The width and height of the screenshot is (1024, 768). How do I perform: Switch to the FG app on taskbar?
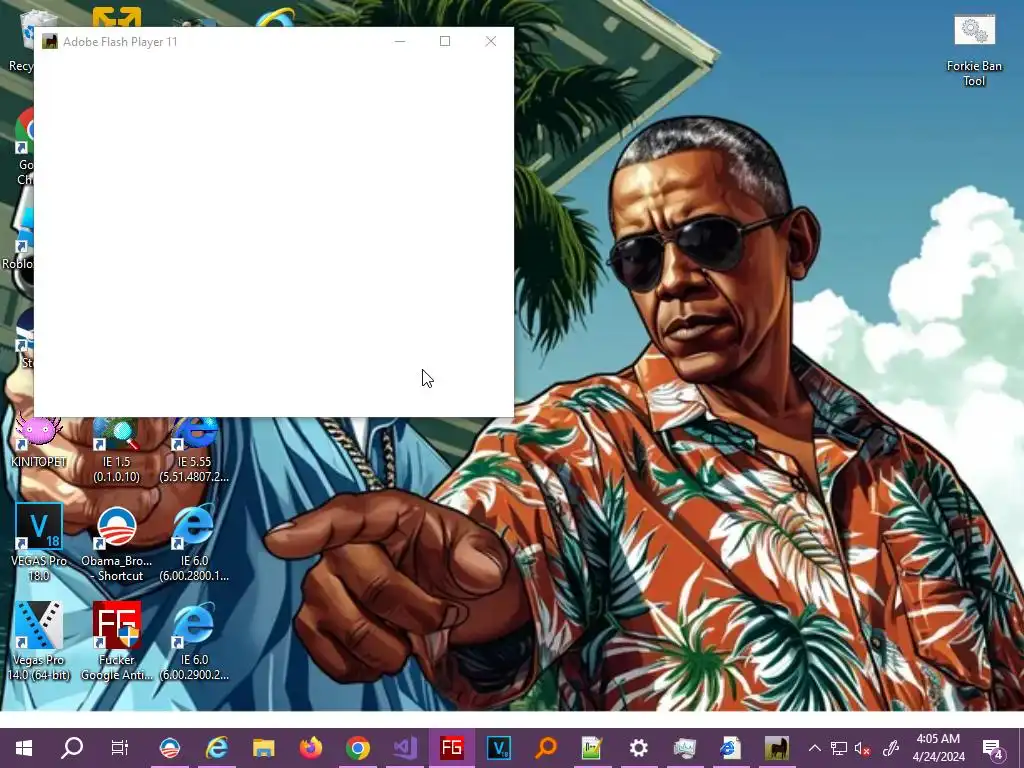click(x=452, y=748)
